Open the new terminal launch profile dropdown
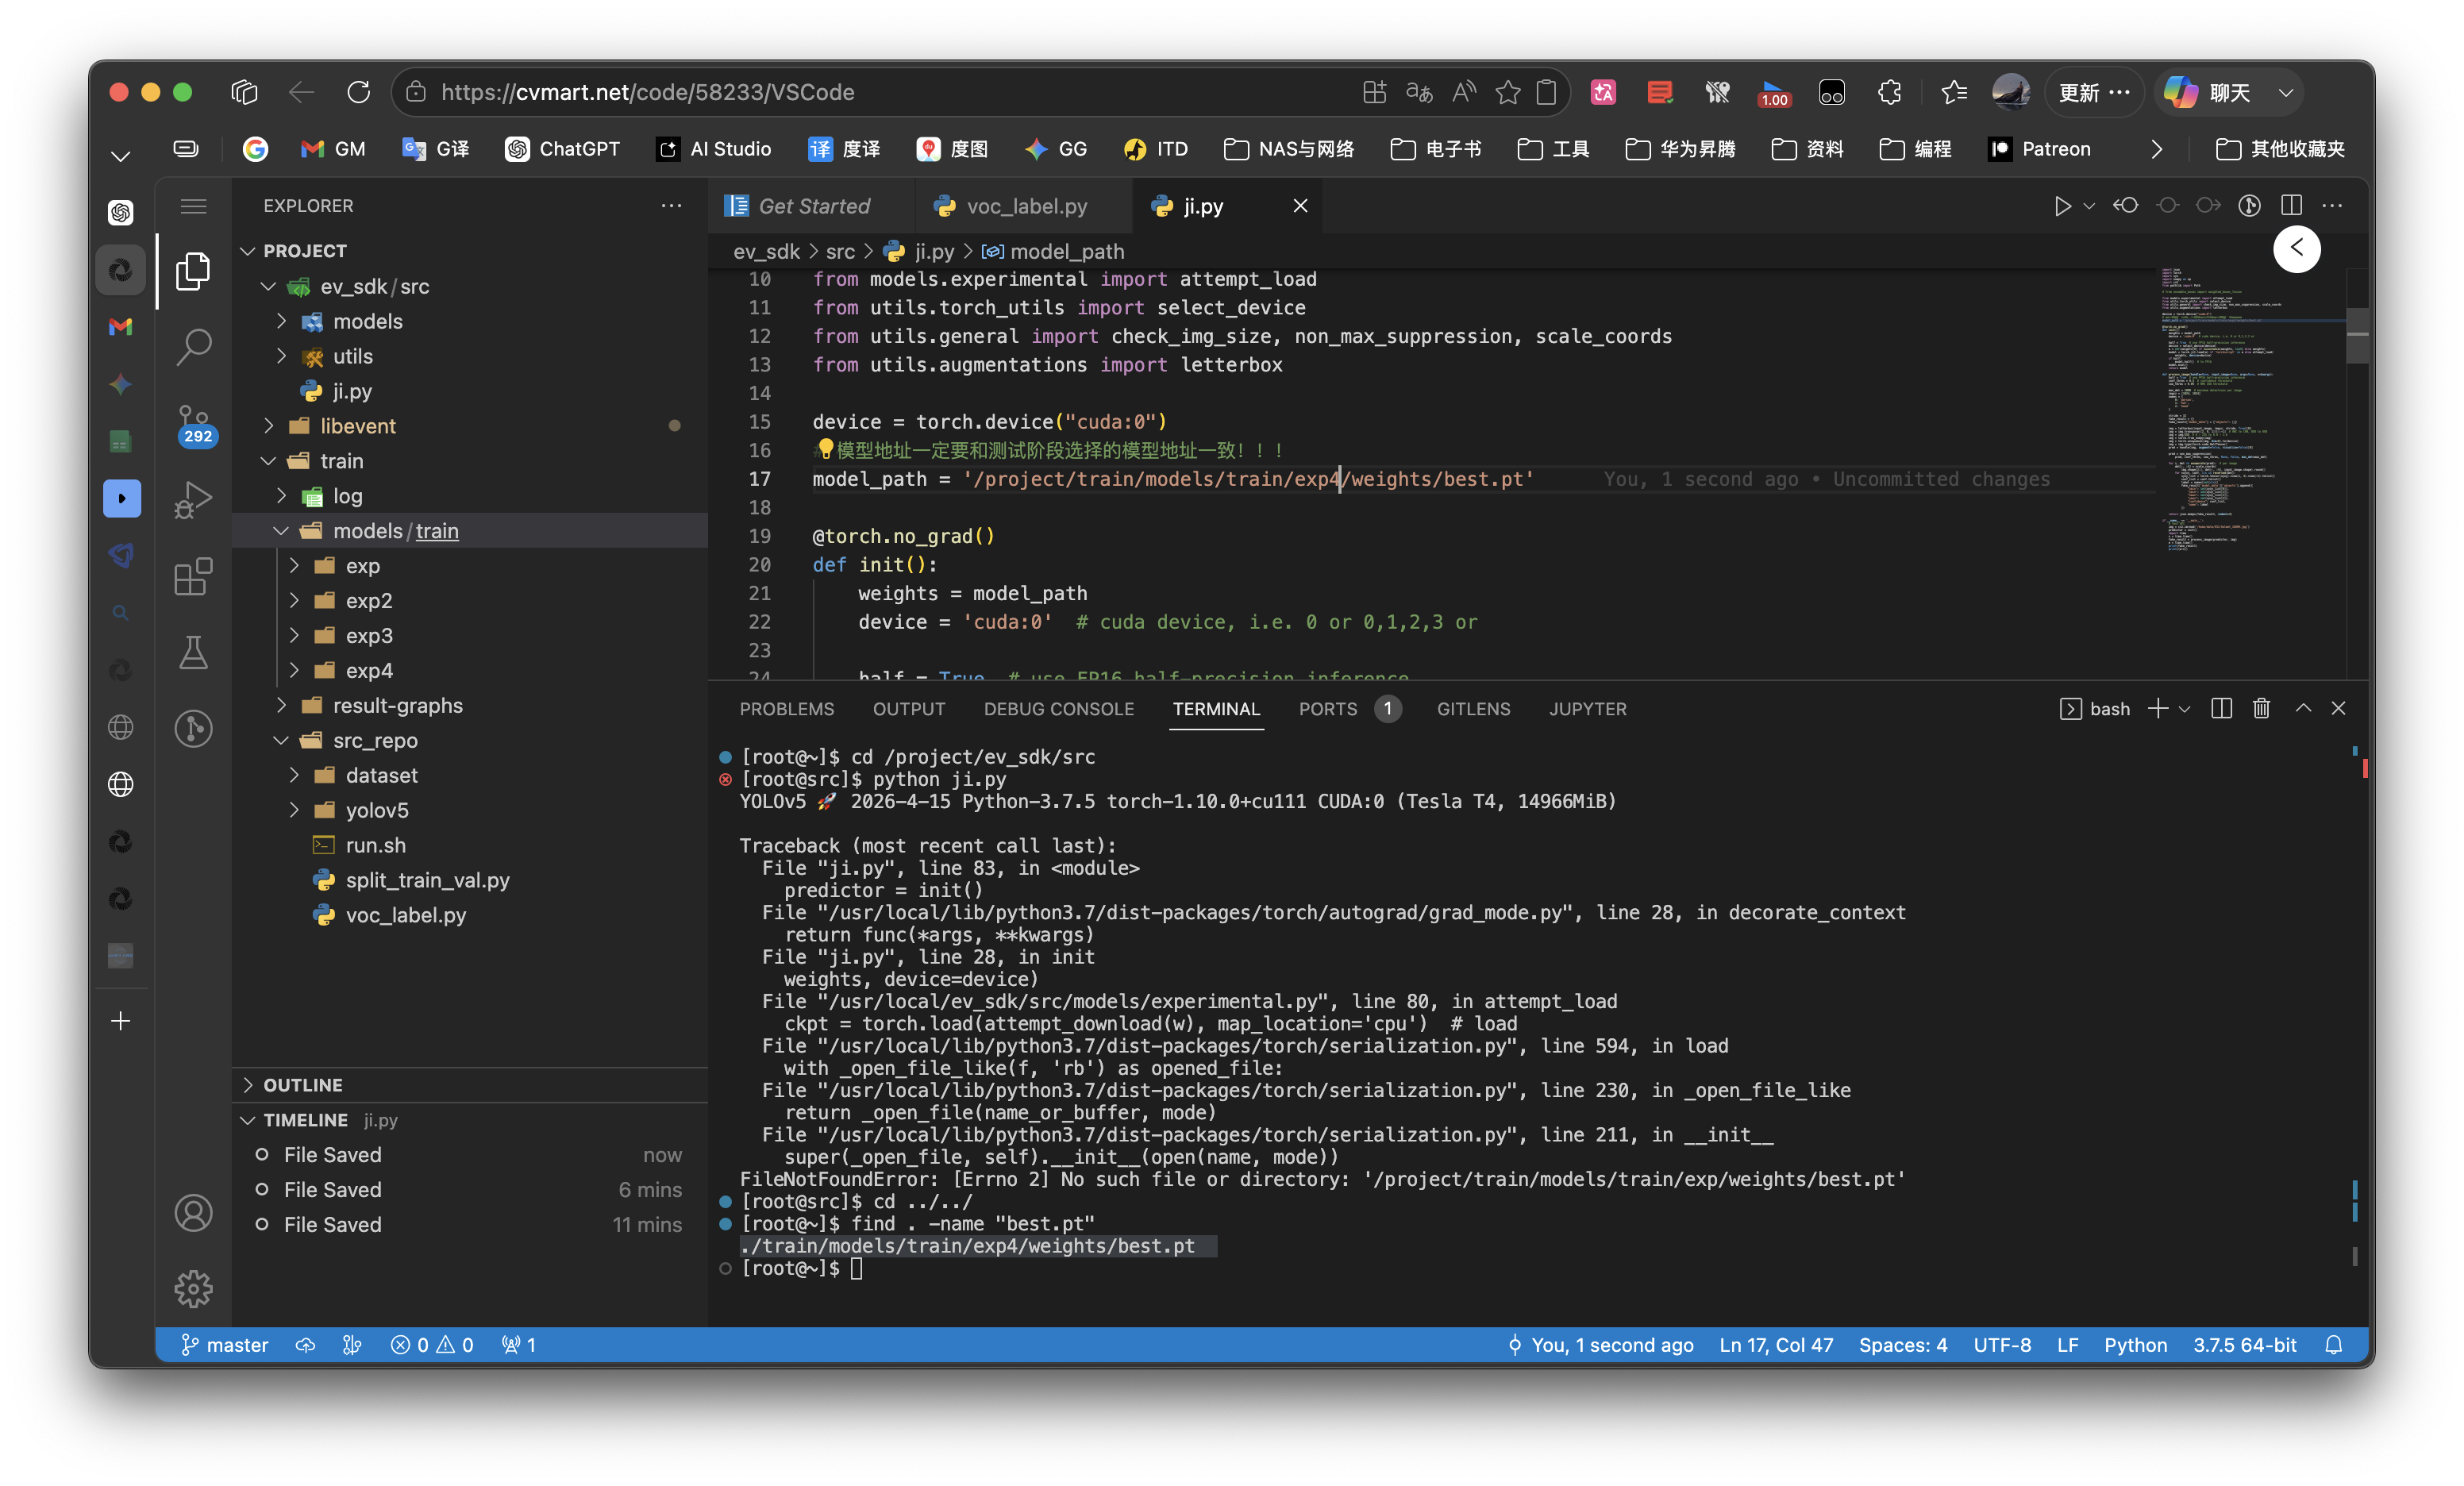 click(2185, 709)
